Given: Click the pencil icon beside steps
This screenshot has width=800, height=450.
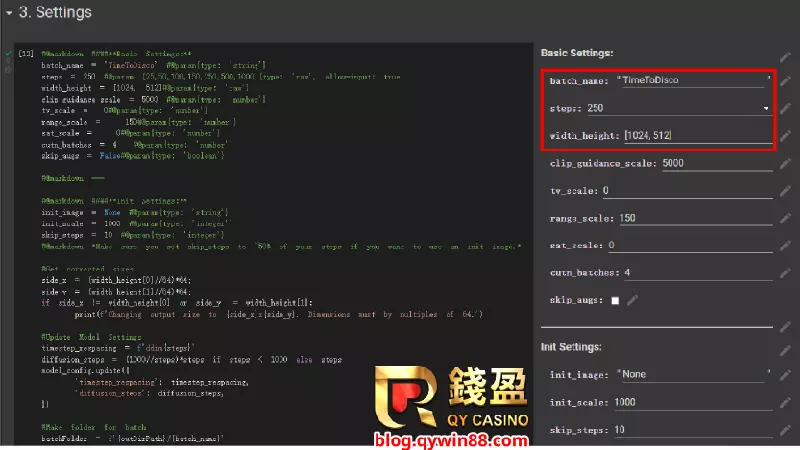Looking at the screenshot, I should pyautogui.click(x=786, y=108).
